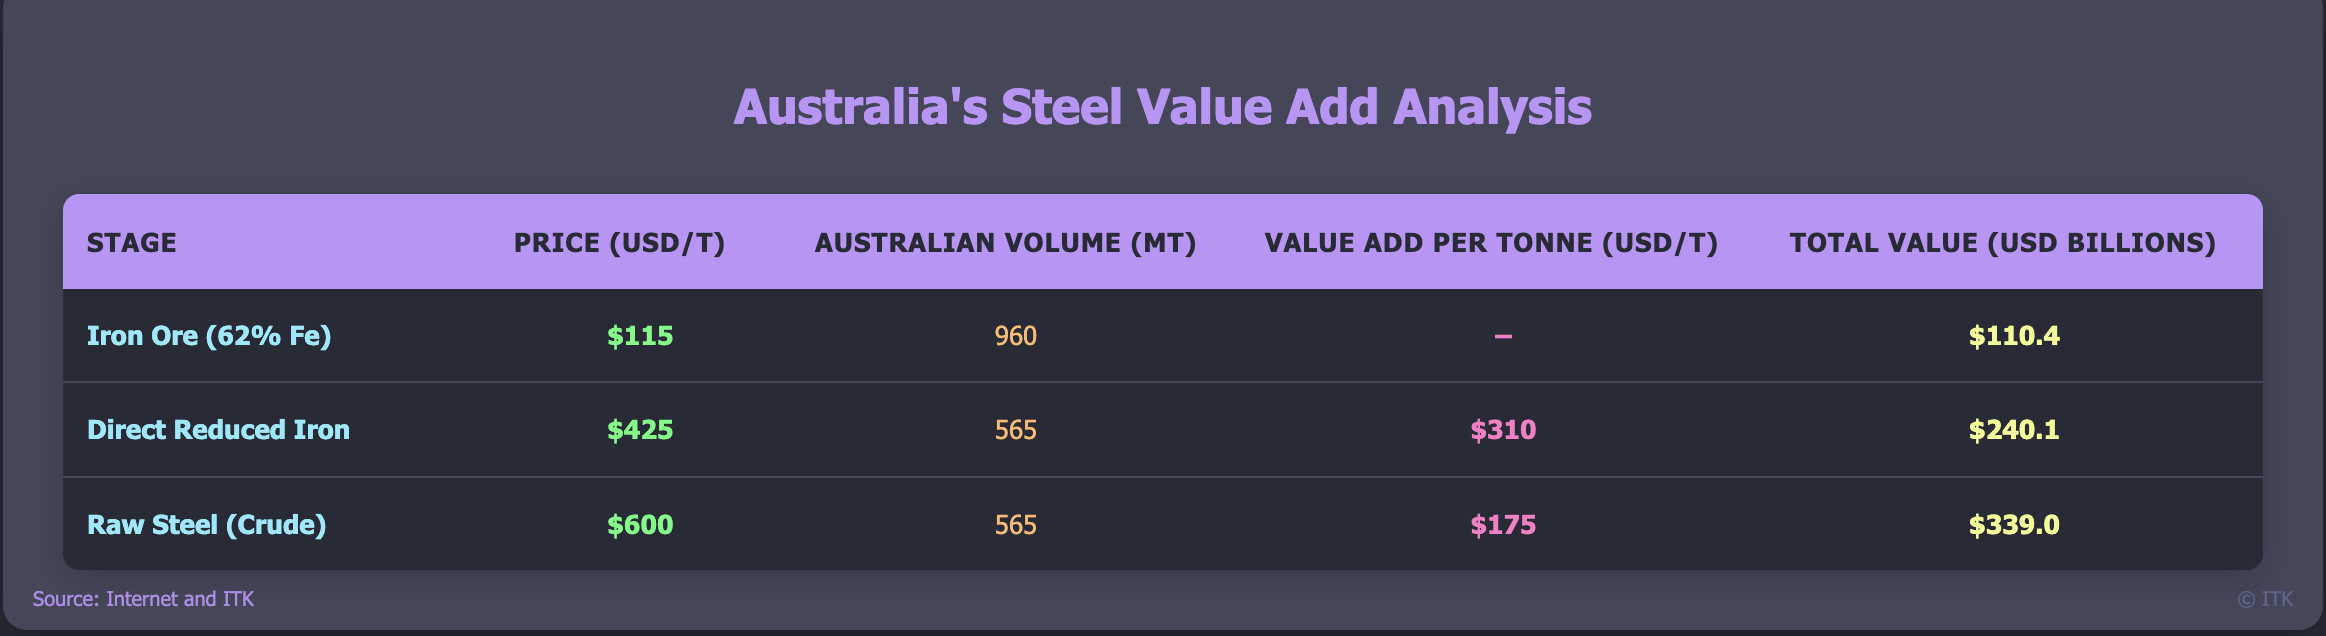Click the $339.0 total value

pos(2014,525)
